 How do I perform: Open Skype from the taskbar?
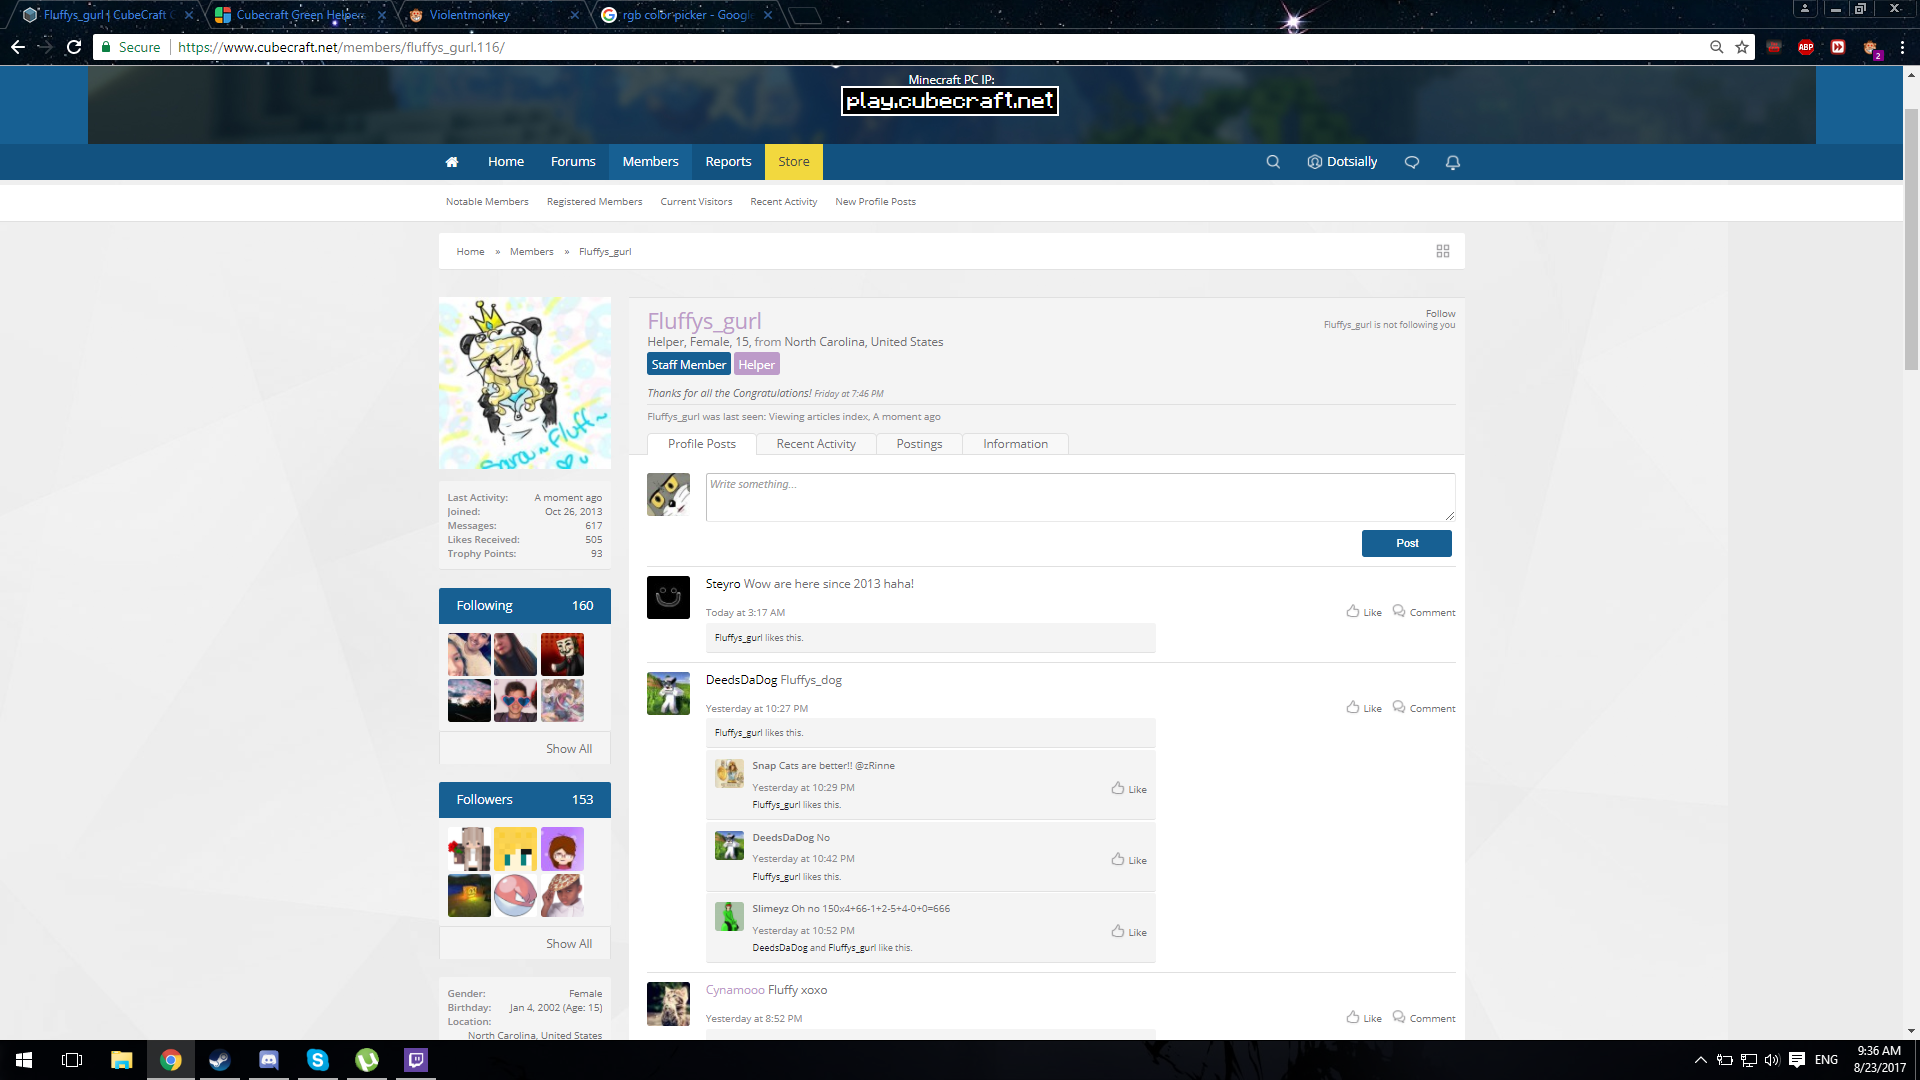tap(318, 1060)
